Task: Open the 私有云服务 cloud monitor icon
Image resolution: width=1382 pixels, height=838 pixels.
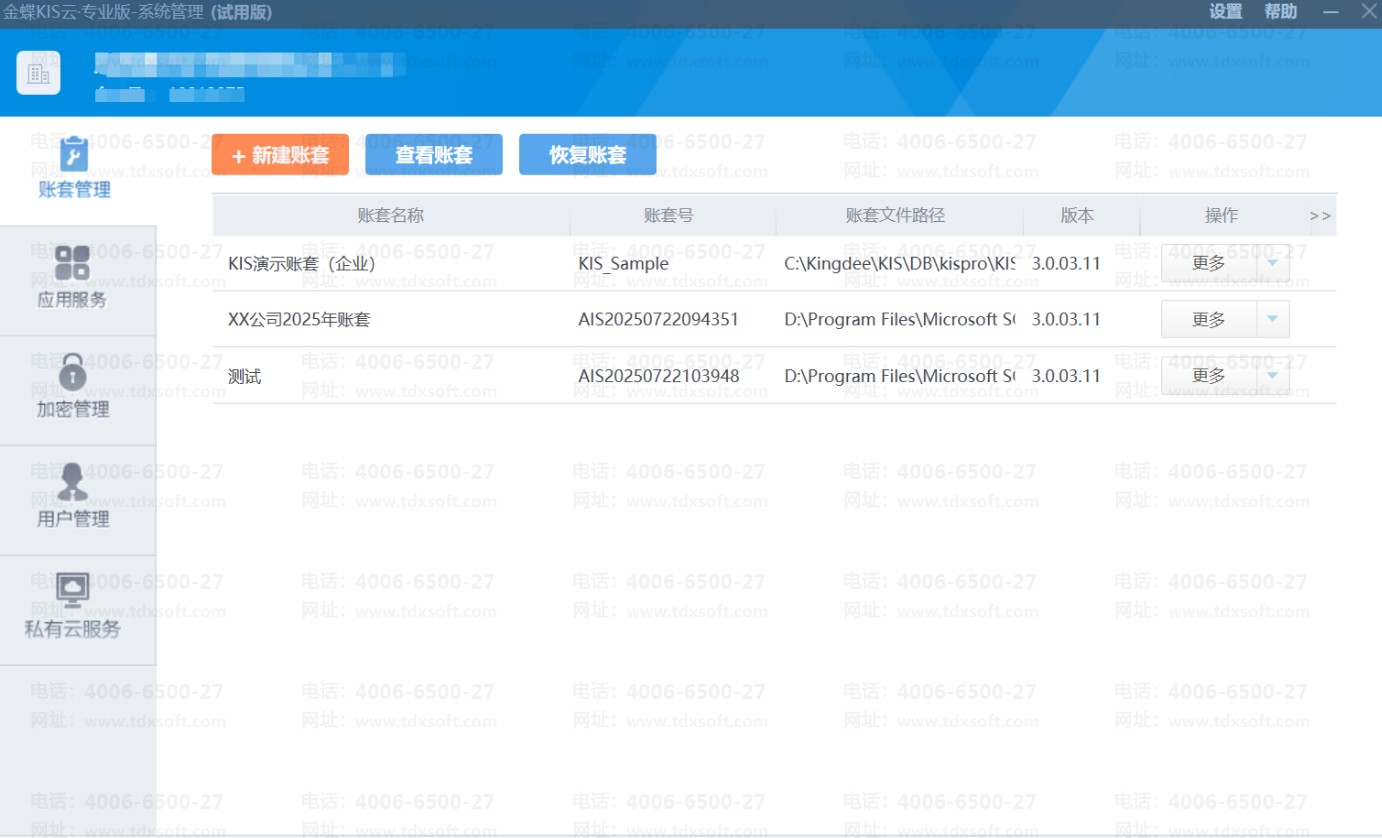Action: point(72,591)
